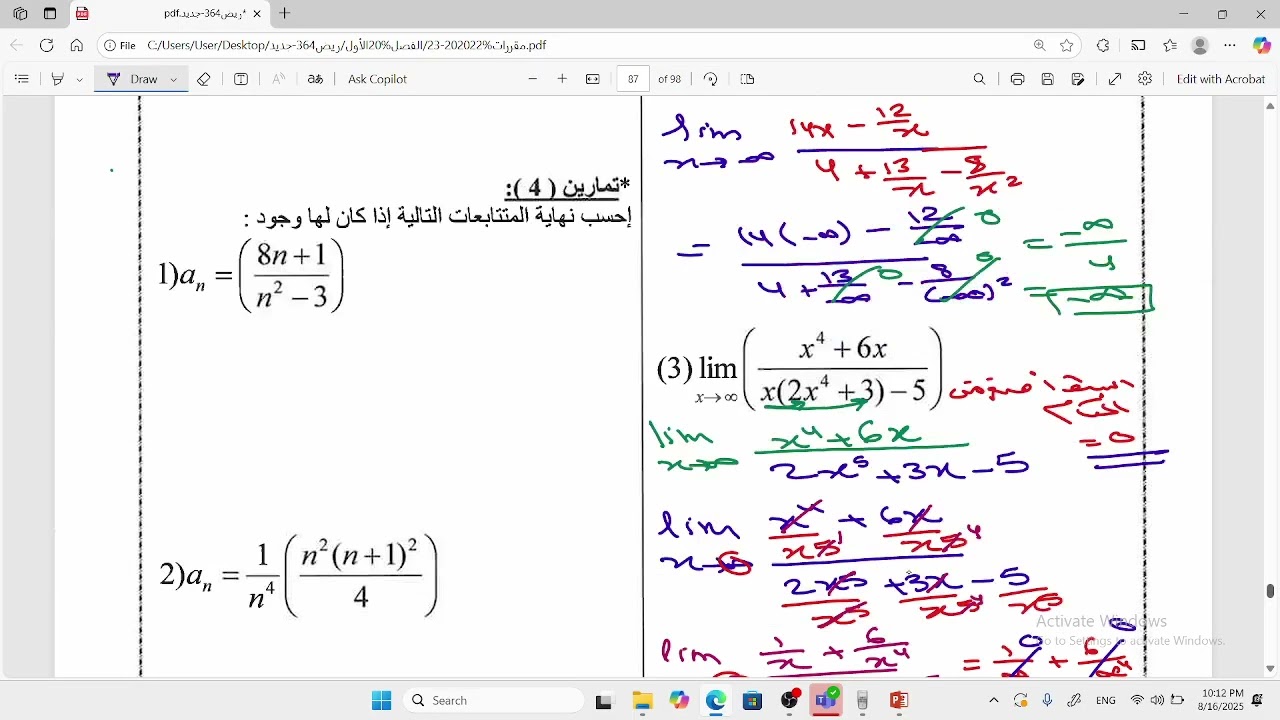Switch ENG input language
The height and width of the screenshot is (720, 1280).
click(x=1106, y=701)
